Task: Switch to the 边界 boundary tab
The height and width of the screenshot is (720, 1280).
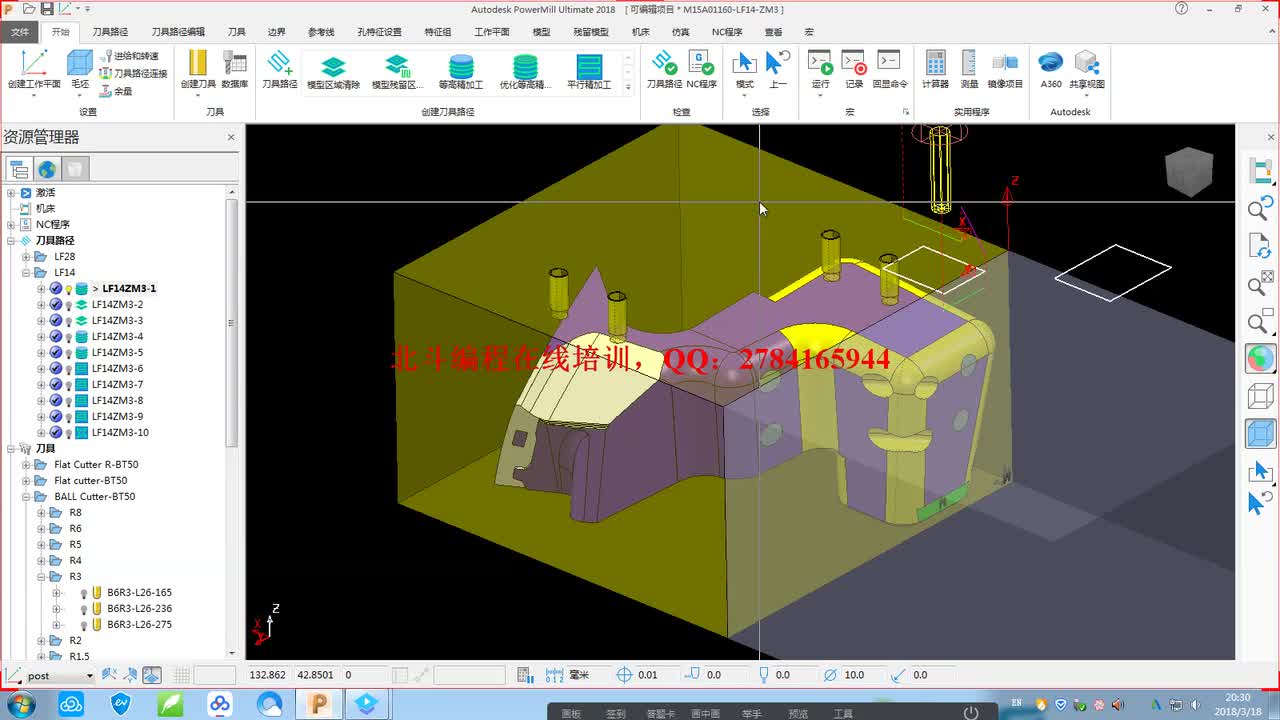Action: [x=277, y=32]
